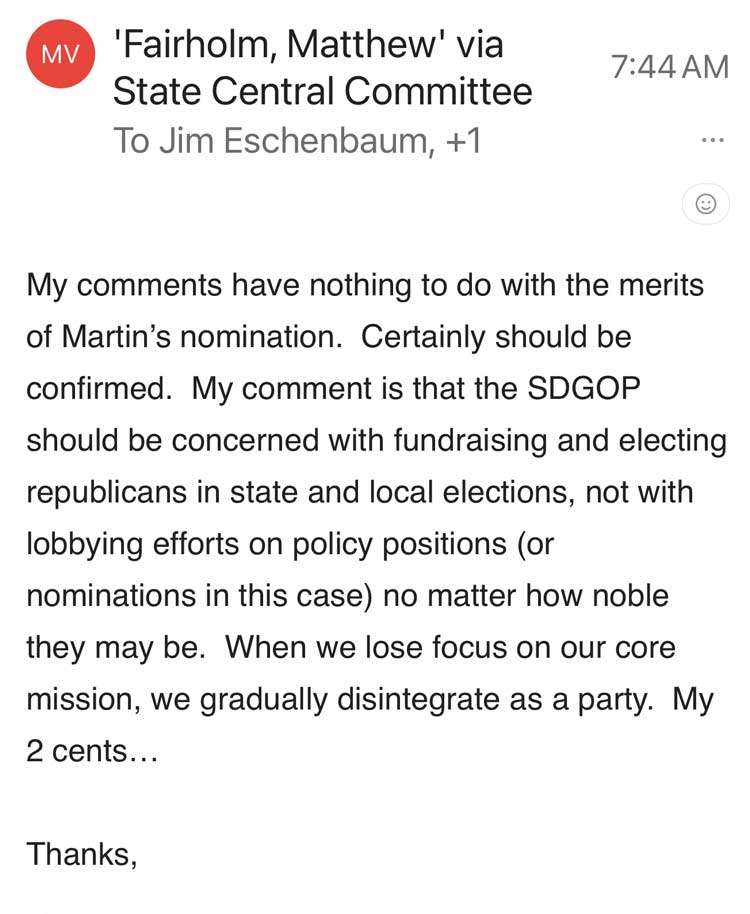Tap the line starting 'My comments have nothing'
Viewport: 750px width, 914px height.
365,286
